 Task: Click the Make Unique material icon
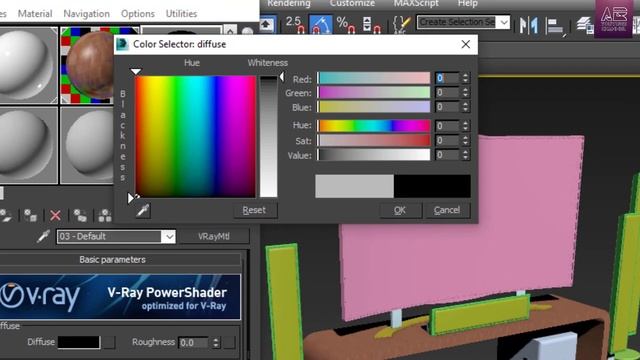pyautogui.click(x=104, y=215)
